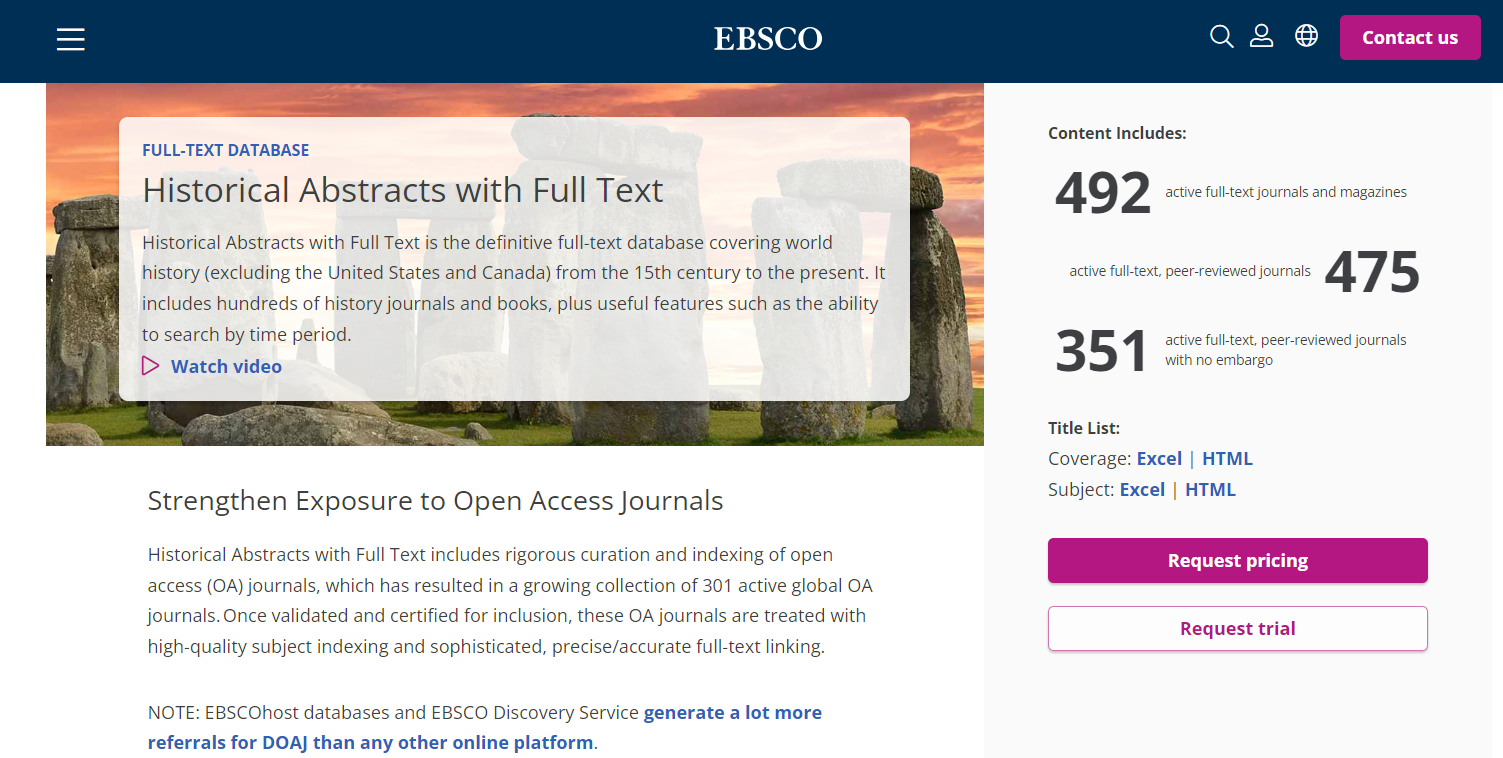This screenshot has height=758, width=1503.
Task: Click the 492 journals statistic
Action: click(1101, 192)
